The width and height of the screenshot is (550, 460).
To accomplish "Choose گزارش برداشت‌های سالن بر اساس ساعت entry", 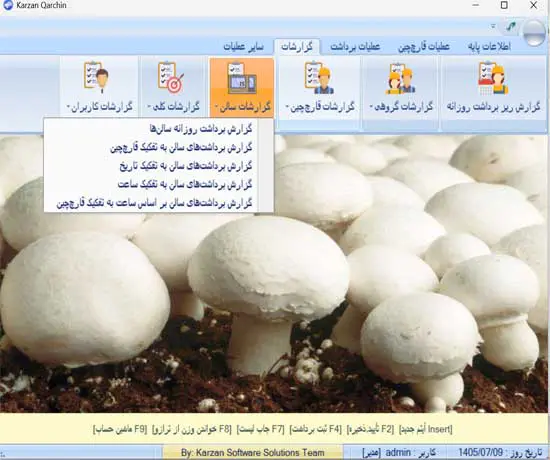I will point(154,203).
